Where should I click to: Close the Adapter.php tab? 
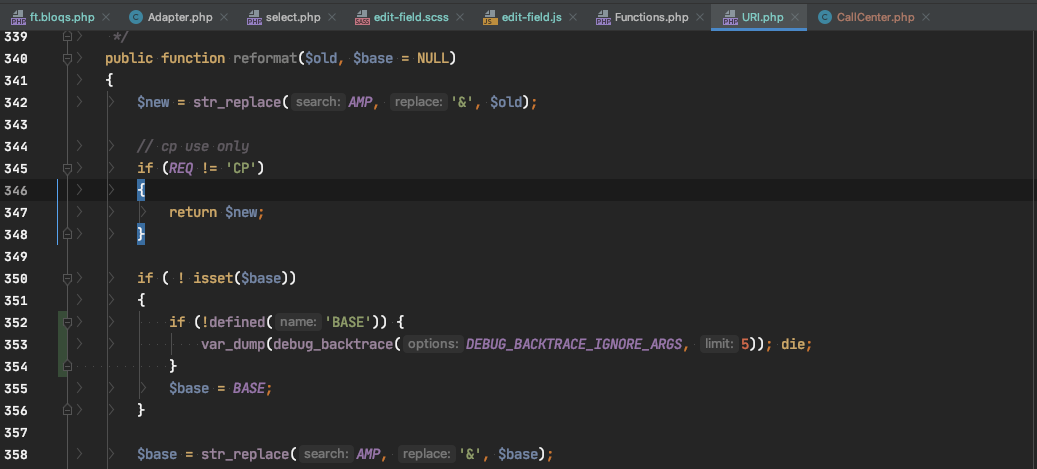tap(224, 17)
